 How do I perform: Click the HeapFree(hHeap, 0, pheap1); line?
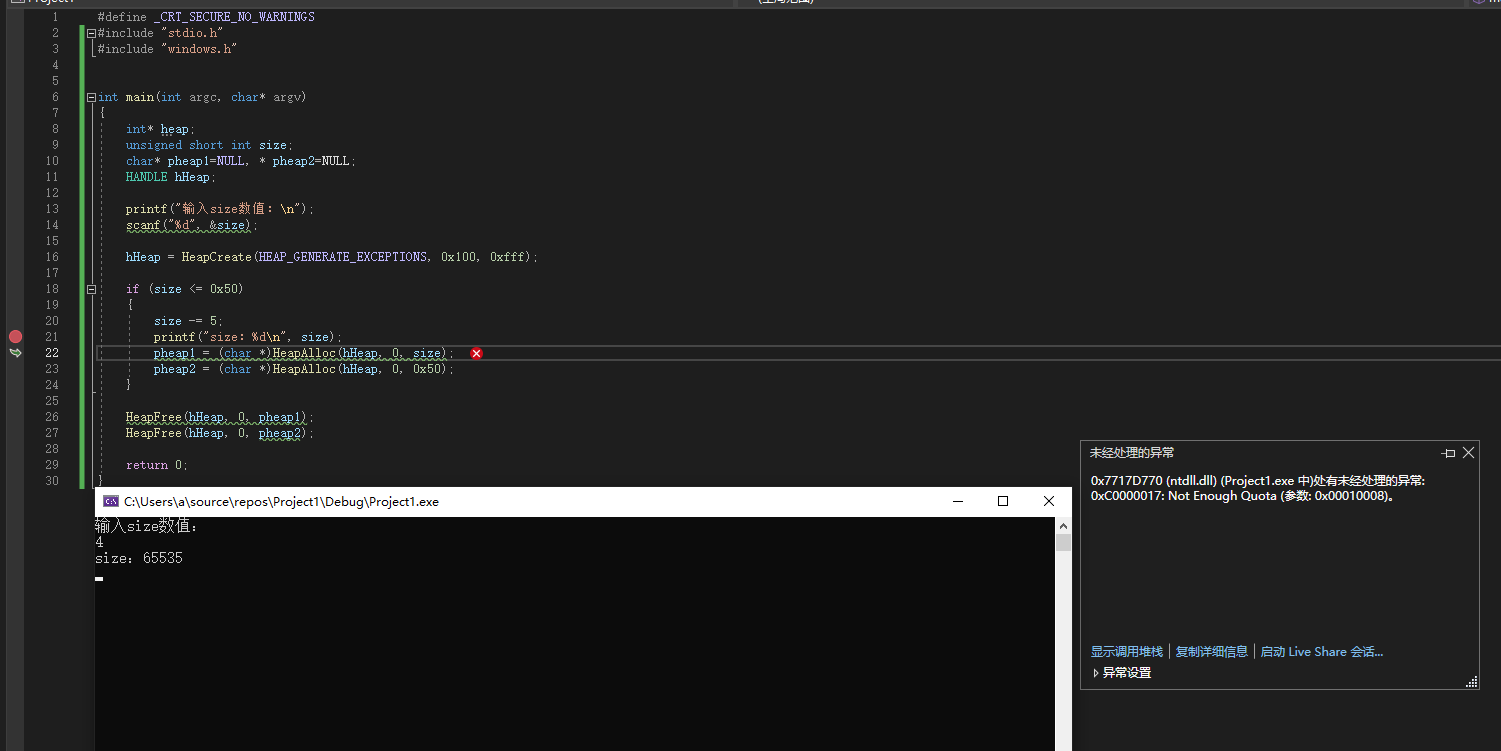pos(220,417)
